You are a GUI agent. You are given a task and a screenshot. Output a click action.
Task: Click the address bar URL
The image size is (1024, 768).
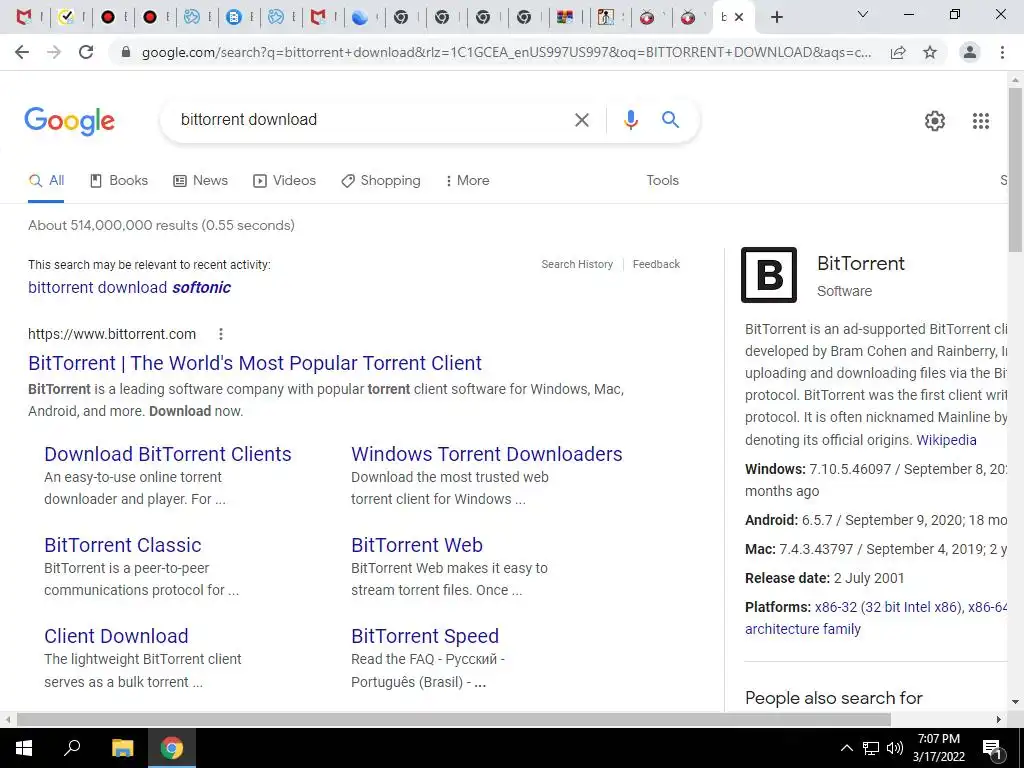506,53
